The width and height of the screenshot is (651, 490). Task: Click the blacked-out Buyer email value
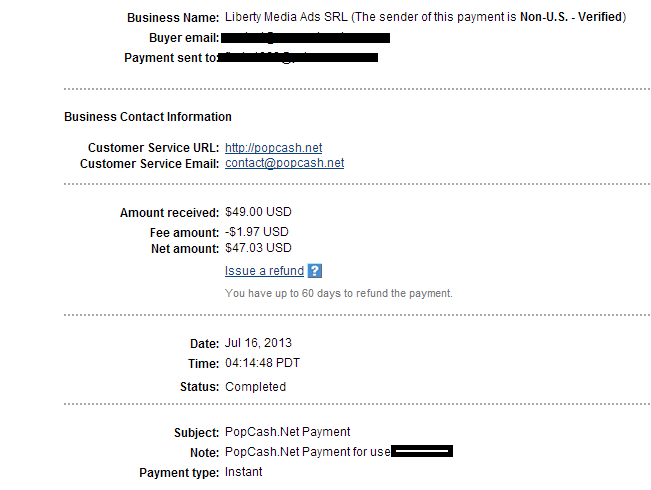click(x=305, y=38)
